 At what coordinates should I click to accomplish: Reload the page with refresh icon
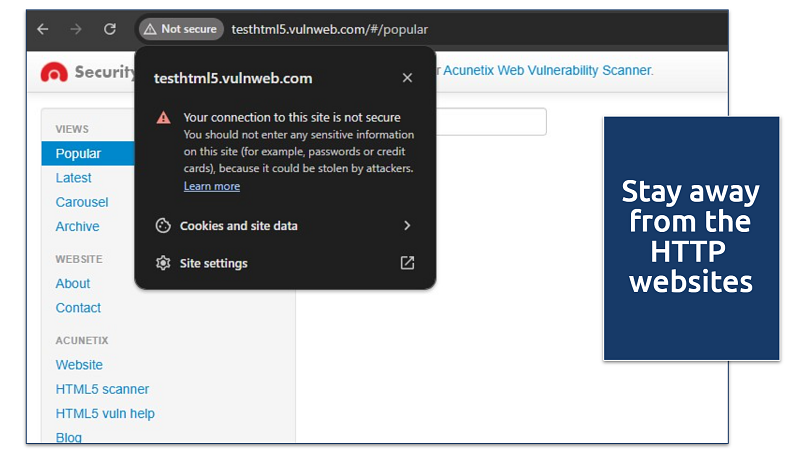[x=110, y=29]
